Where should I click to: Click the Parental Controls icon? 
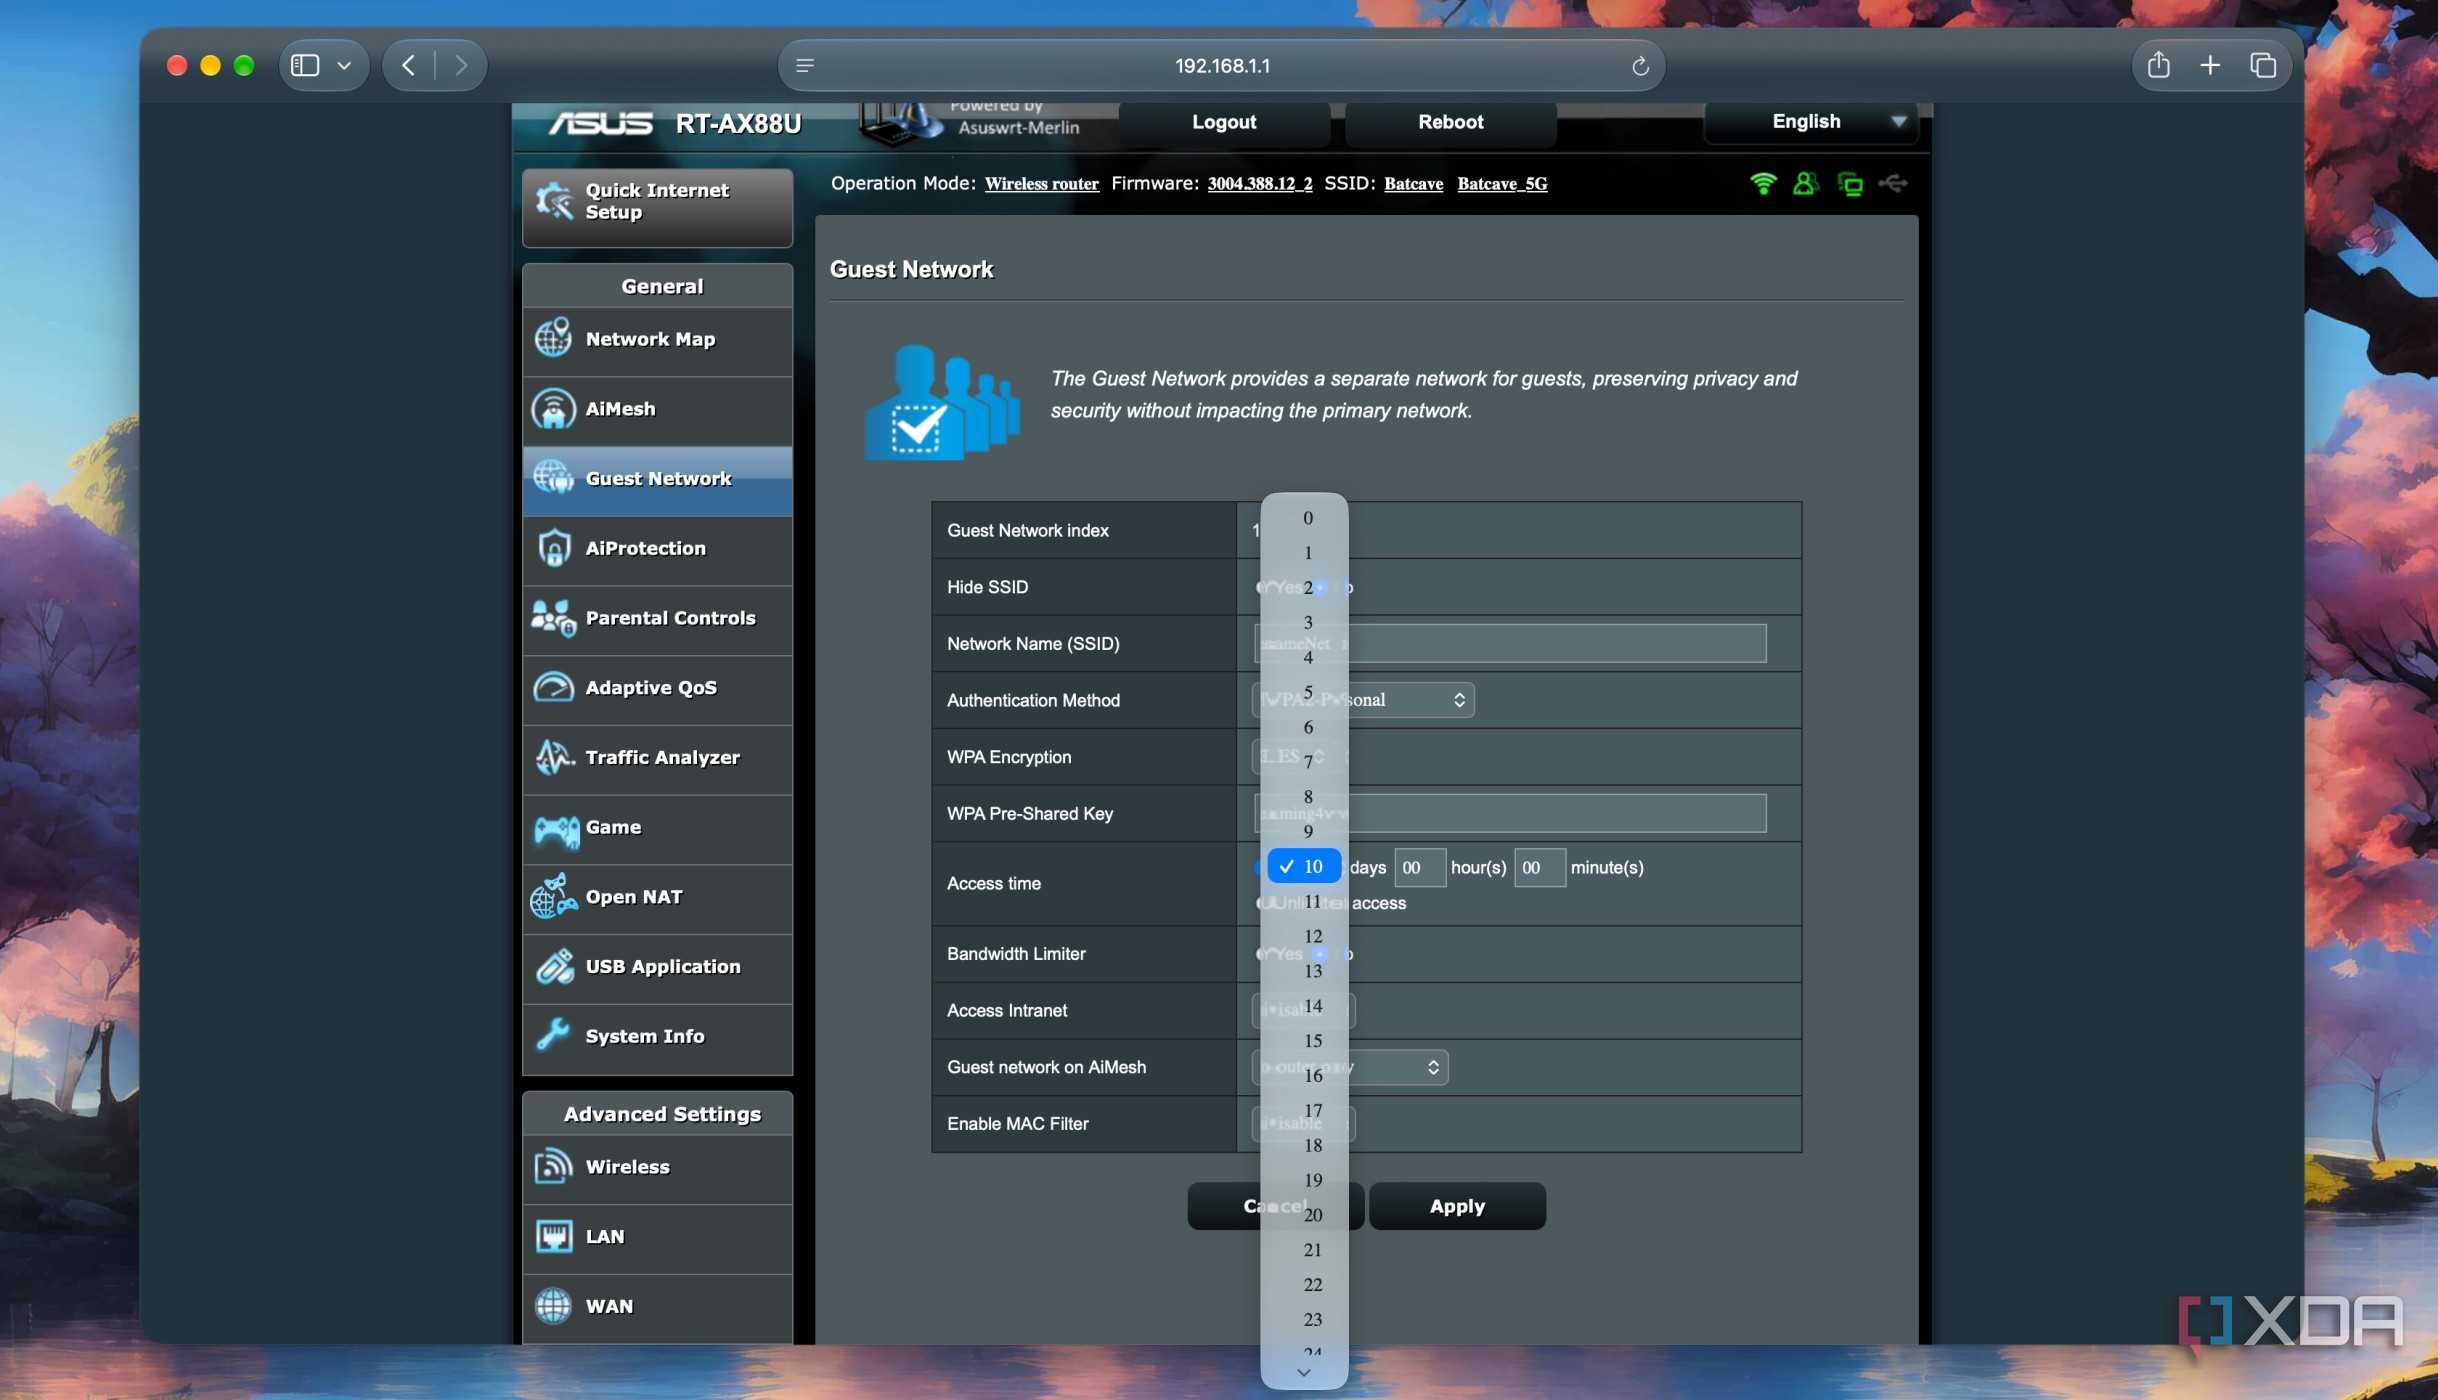(553, 618)
